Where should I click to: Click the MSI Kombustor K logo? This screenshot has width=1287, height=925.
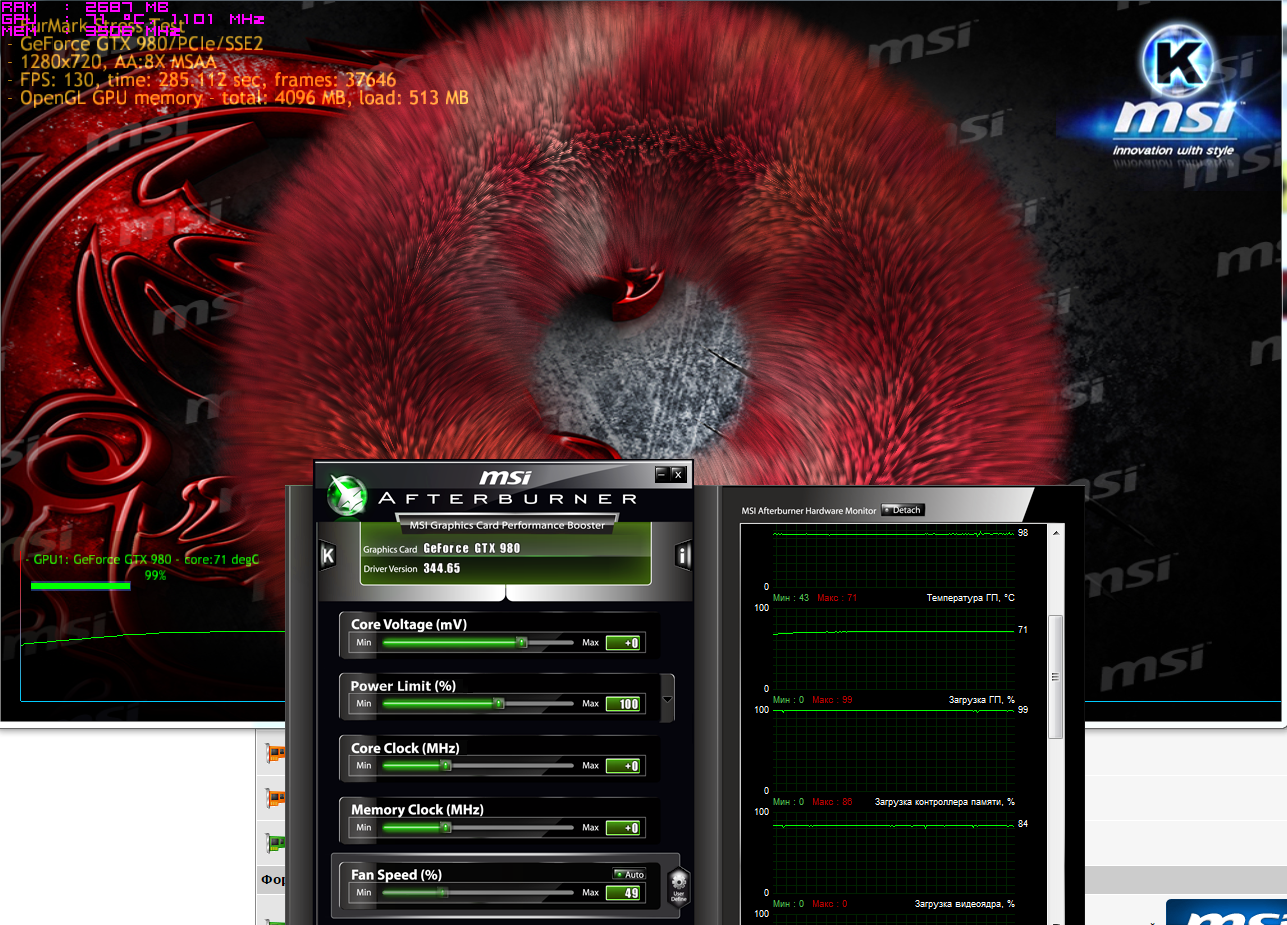[x=1176, y=58]
